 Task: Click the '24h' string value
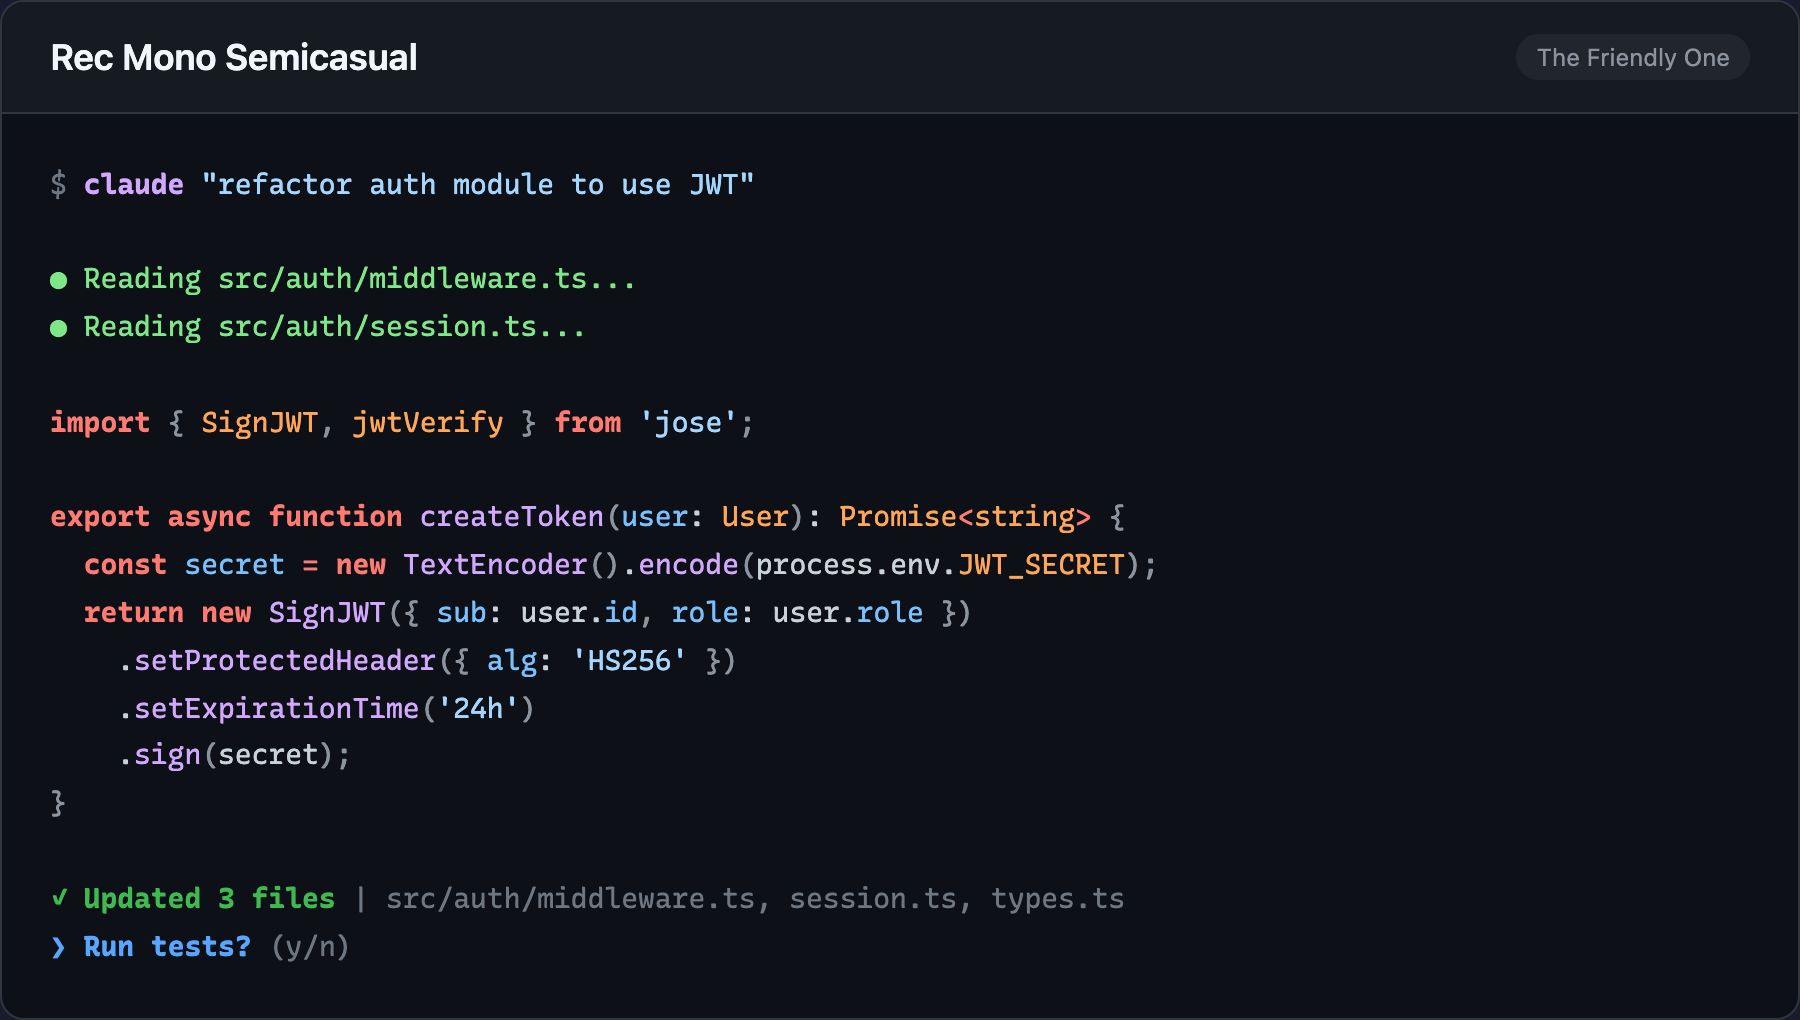pyautogui.click(x=478, y=708)
